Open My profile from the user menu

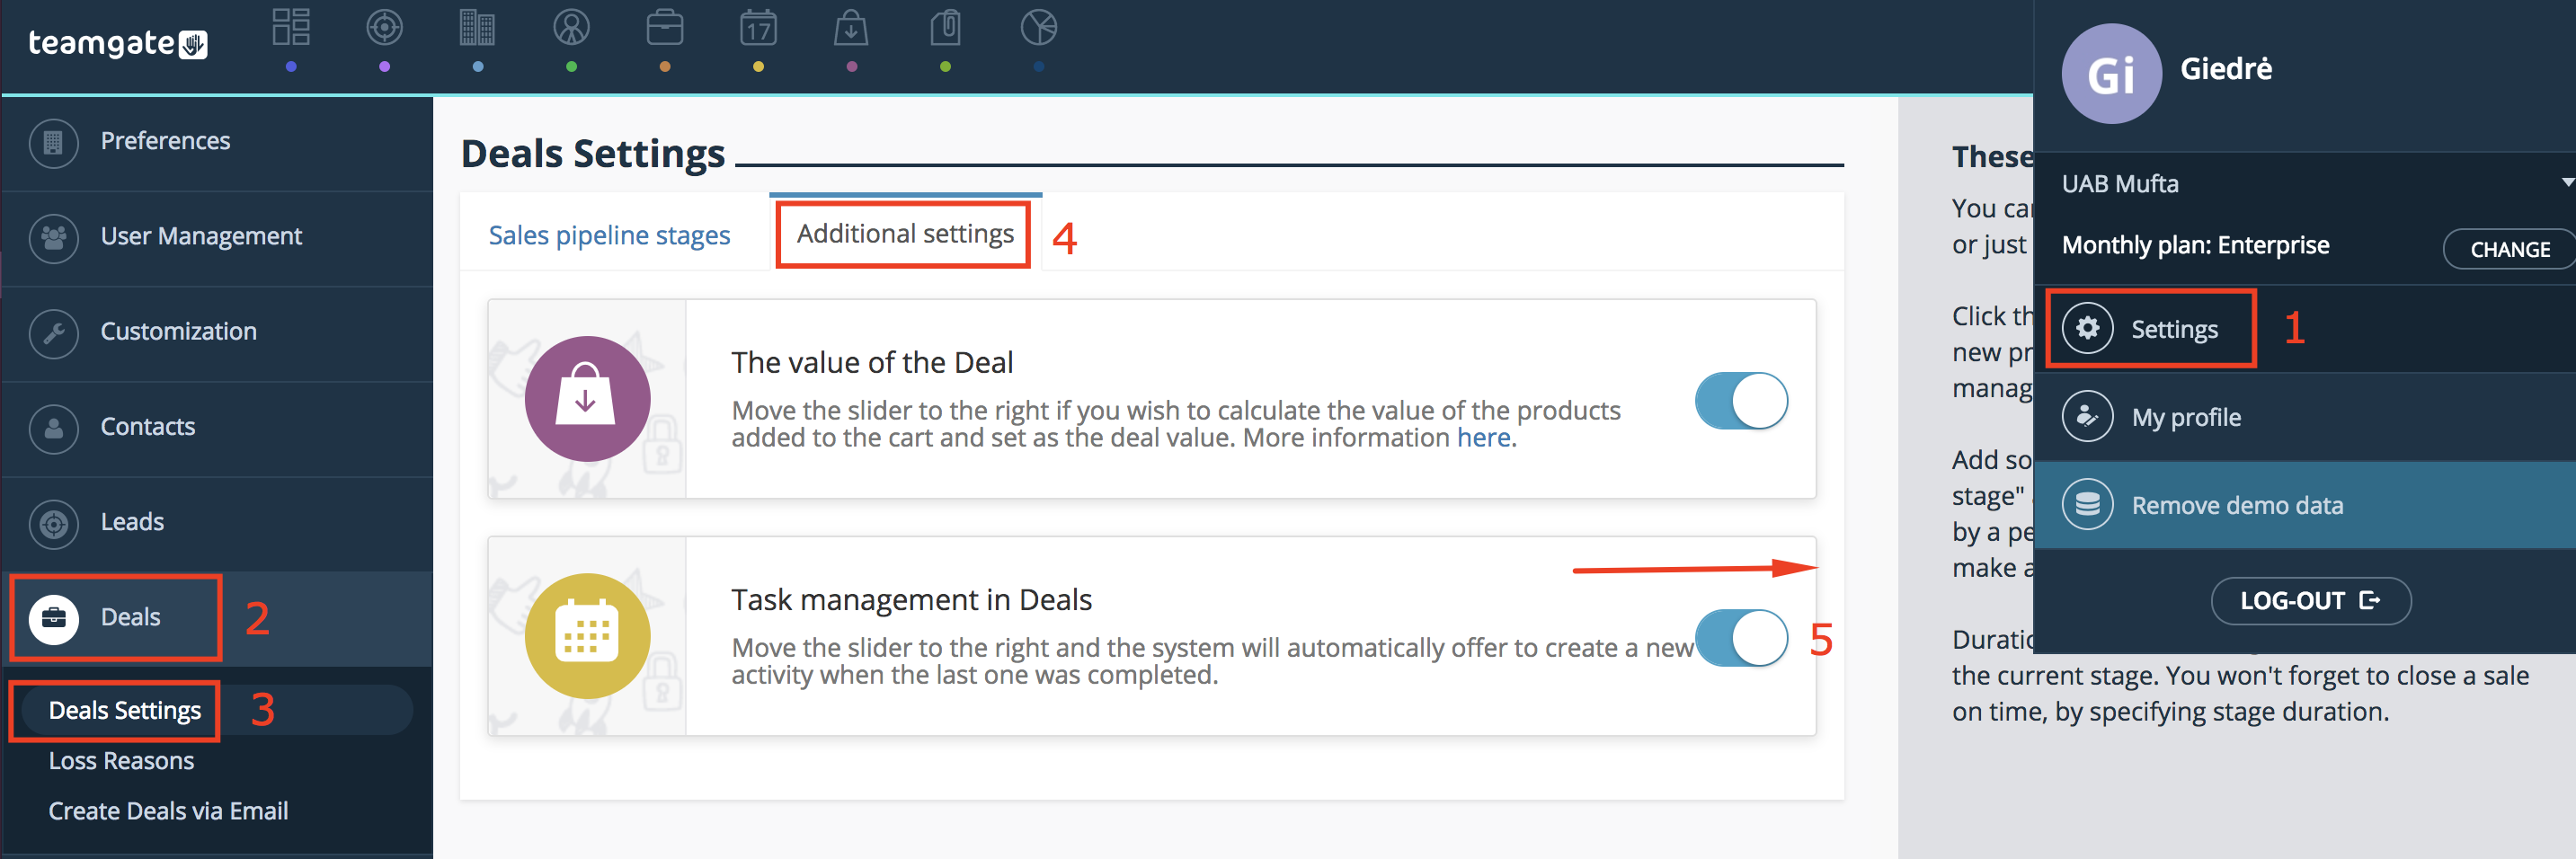pyautogui.click(x=2305, y=416)
